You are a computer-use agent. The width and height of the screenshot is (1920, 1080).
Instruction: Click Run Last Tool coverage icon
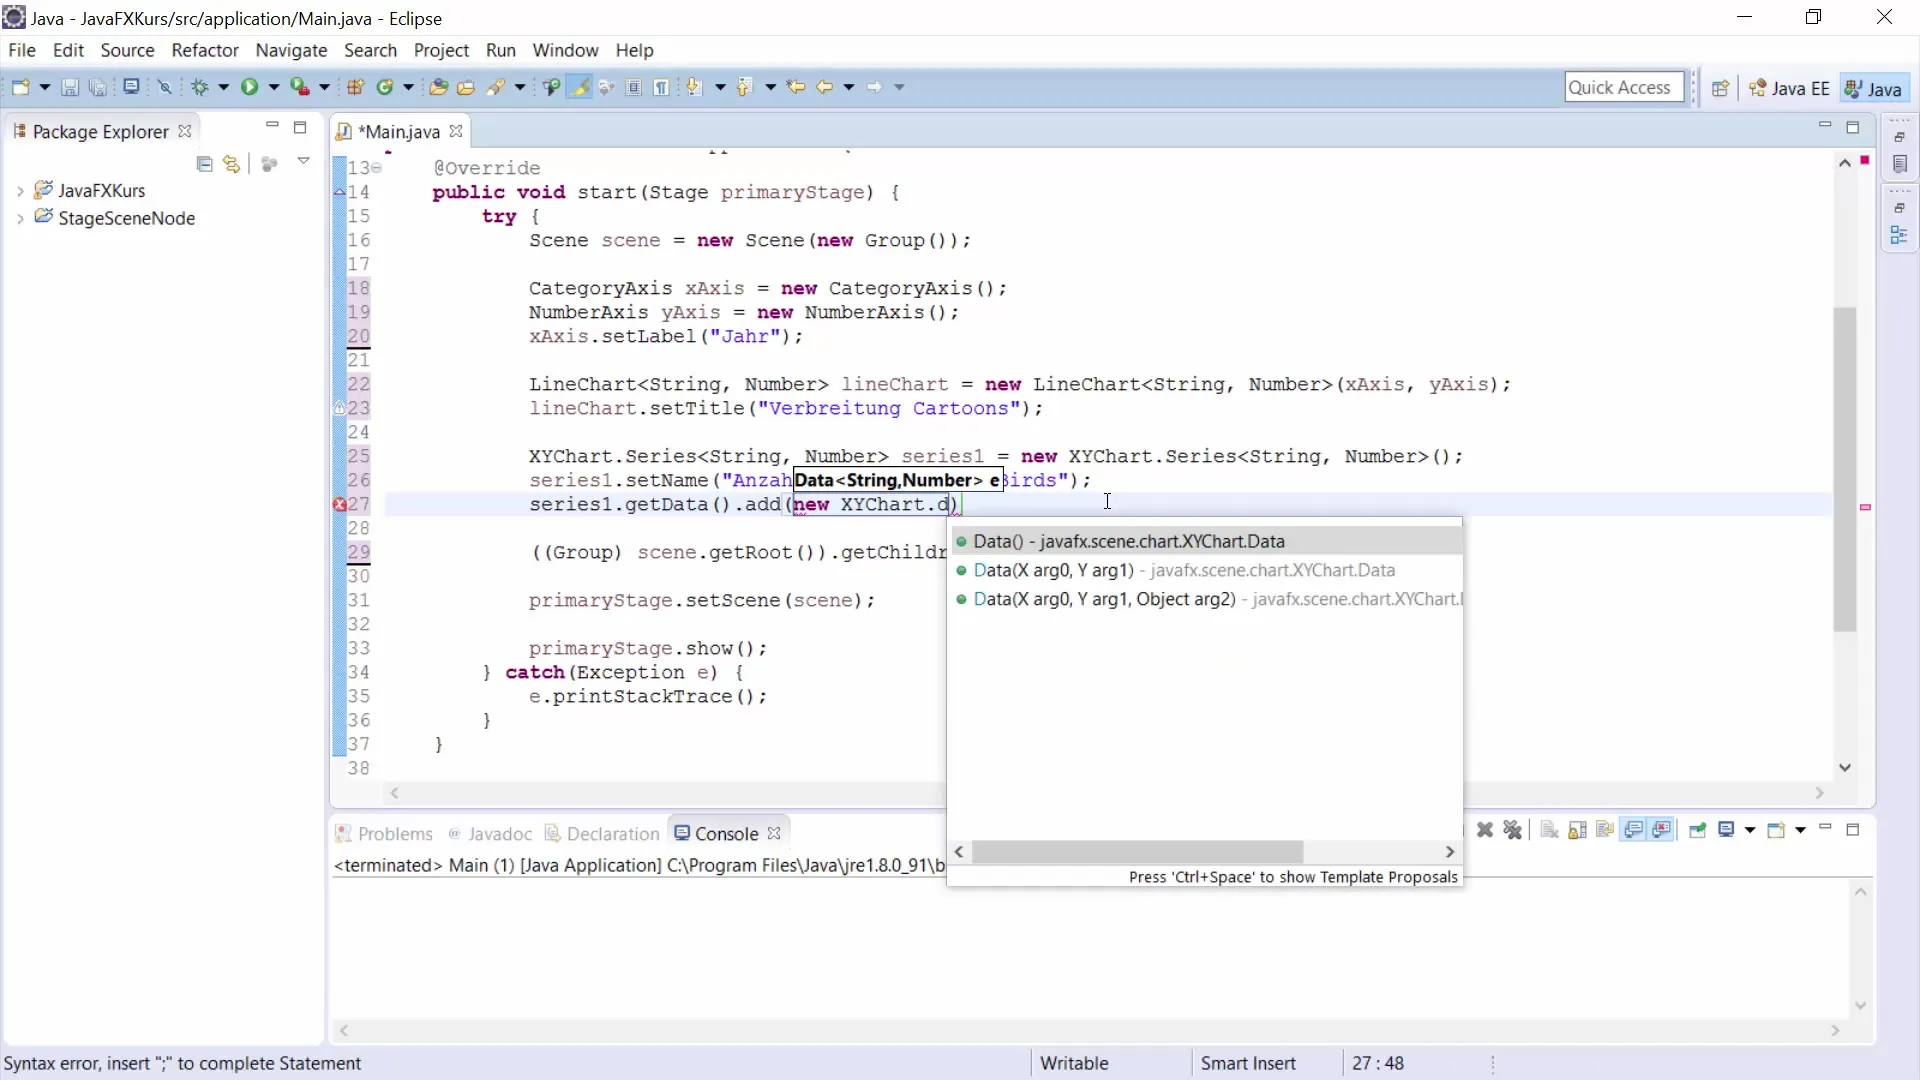coord(299,87)
